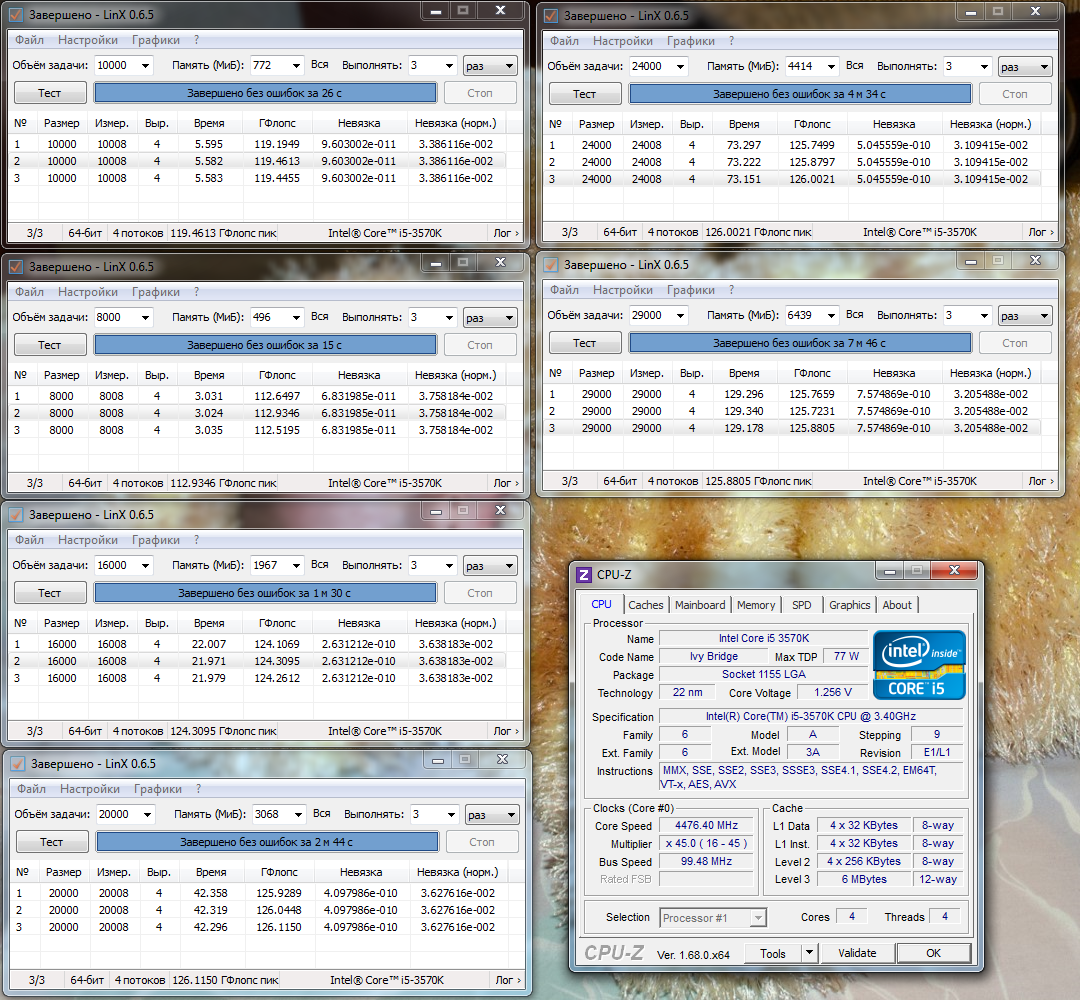The height and width of the screenshot is (1000, 1080).
Task: Open the Processor #1 selection dropdown in CPU-Z
Action: tap(758, 917)
